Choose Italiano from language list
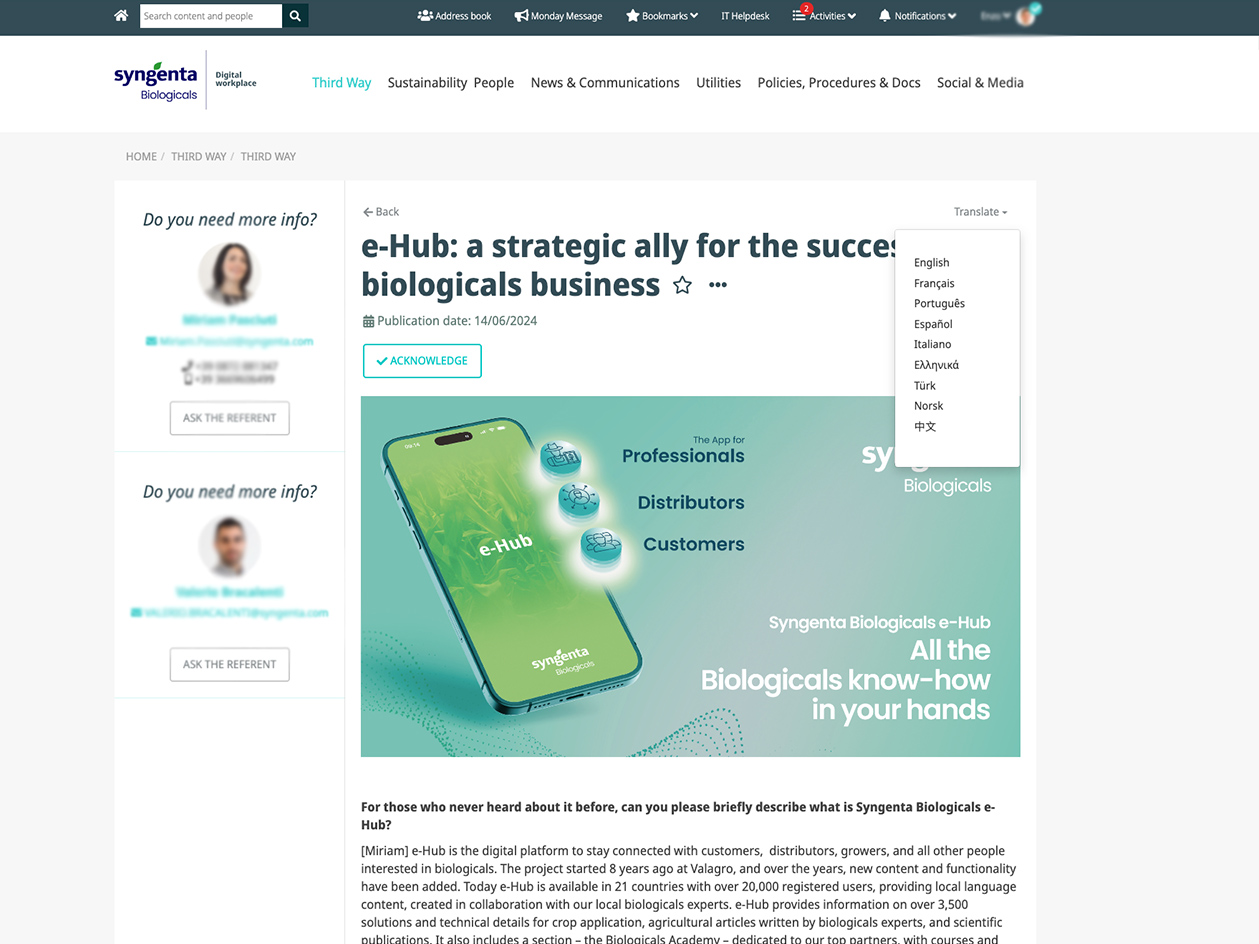Screen dimensions: 1259x944 pyautogui.click(x=932, y=344)
